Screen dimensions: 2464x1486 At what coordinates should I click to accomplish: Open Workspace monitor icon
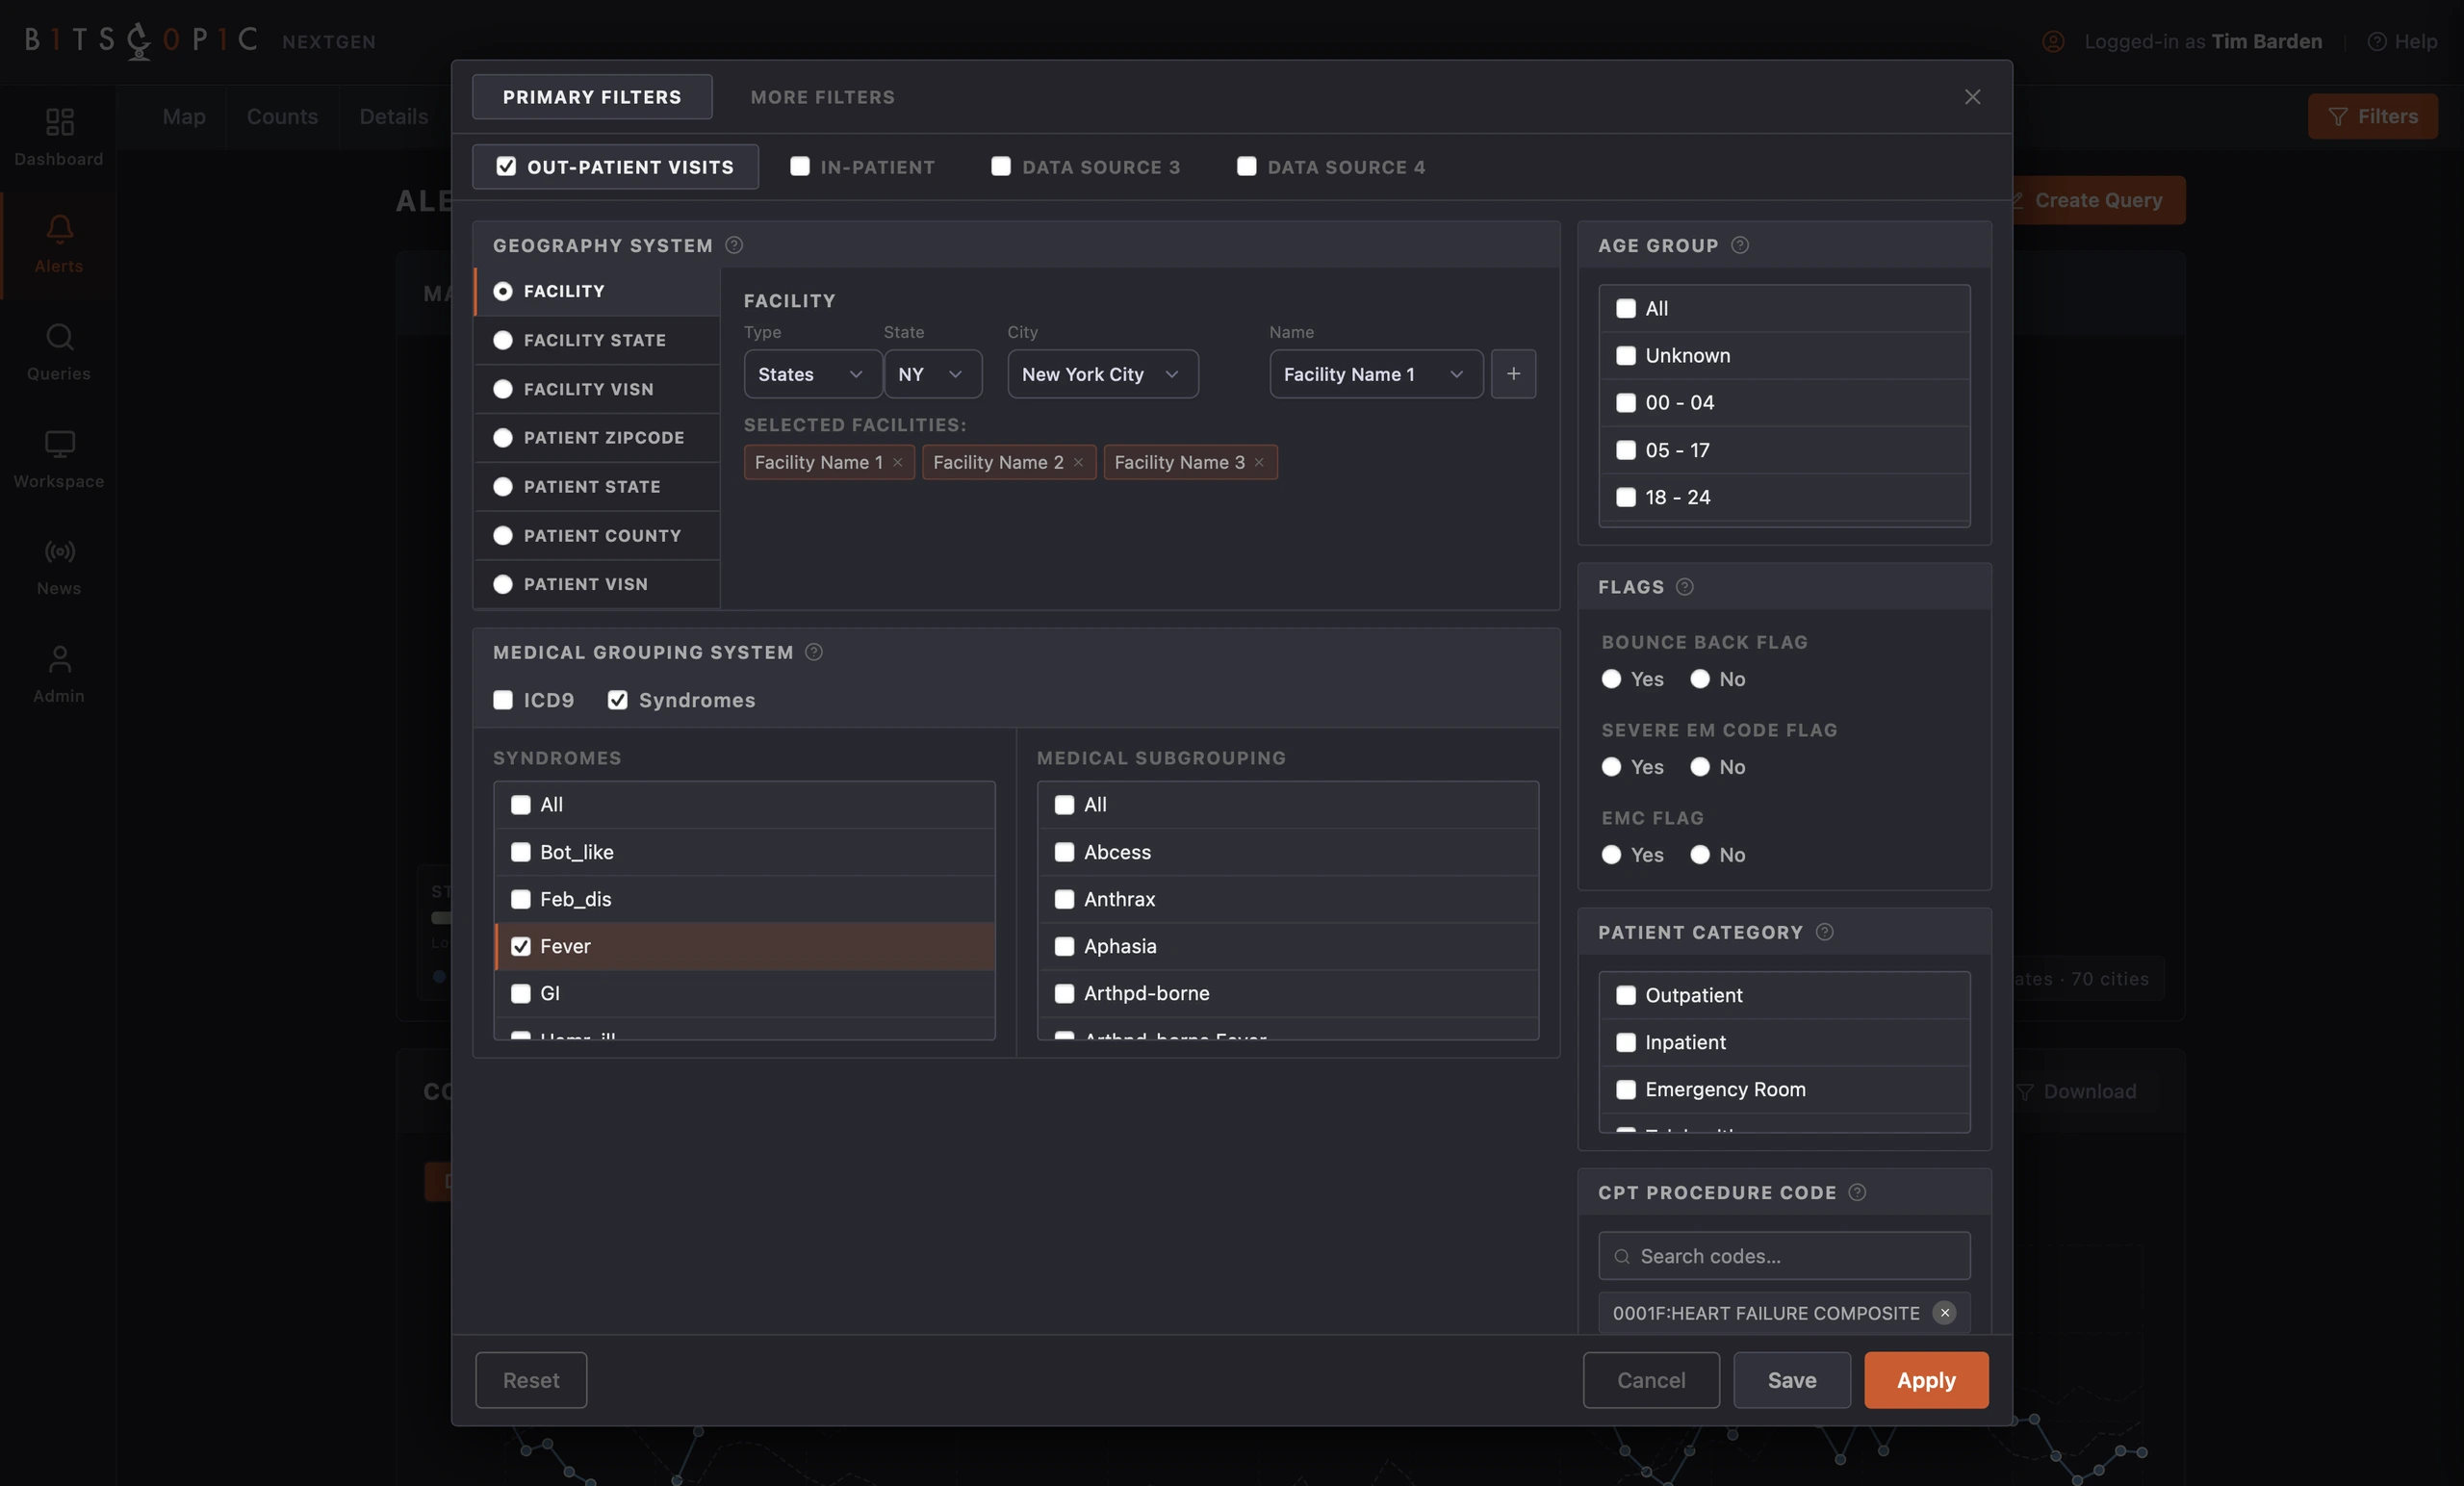(59, 444)
